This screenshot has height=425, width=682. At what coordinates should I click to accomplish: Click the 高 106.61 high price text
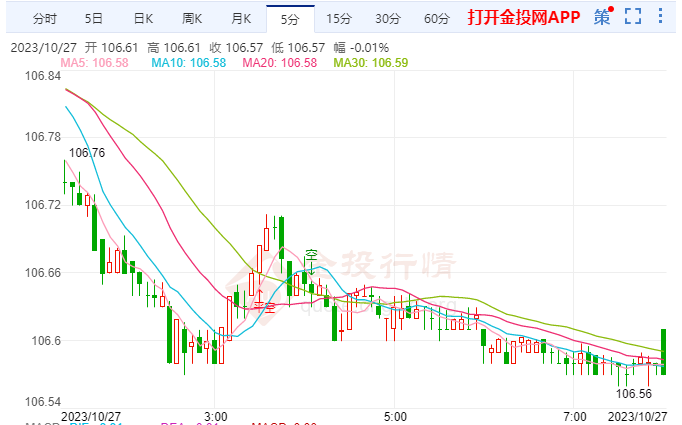[x=174, y=47]
